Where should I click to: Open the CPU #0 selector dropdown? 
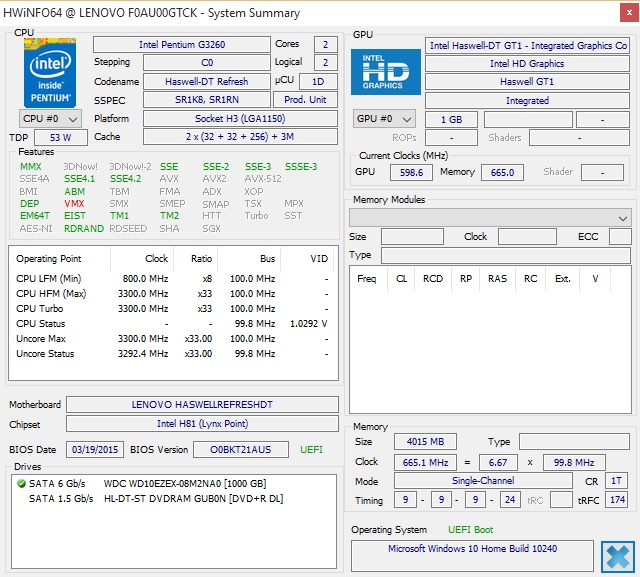click(51, 118)
